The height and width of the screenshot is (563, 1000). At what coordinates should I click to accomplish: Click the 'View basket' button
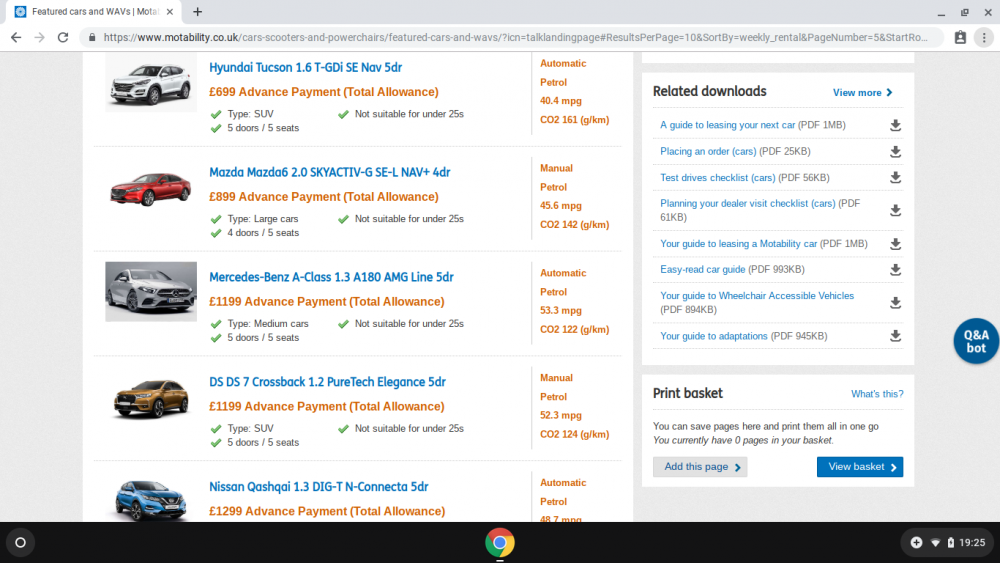860,467
